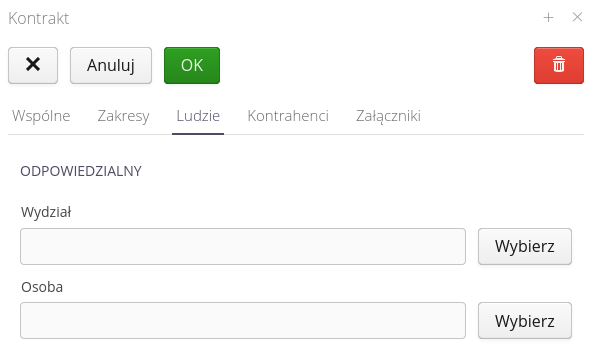Select the Ludzie tab

coord(198,116)
